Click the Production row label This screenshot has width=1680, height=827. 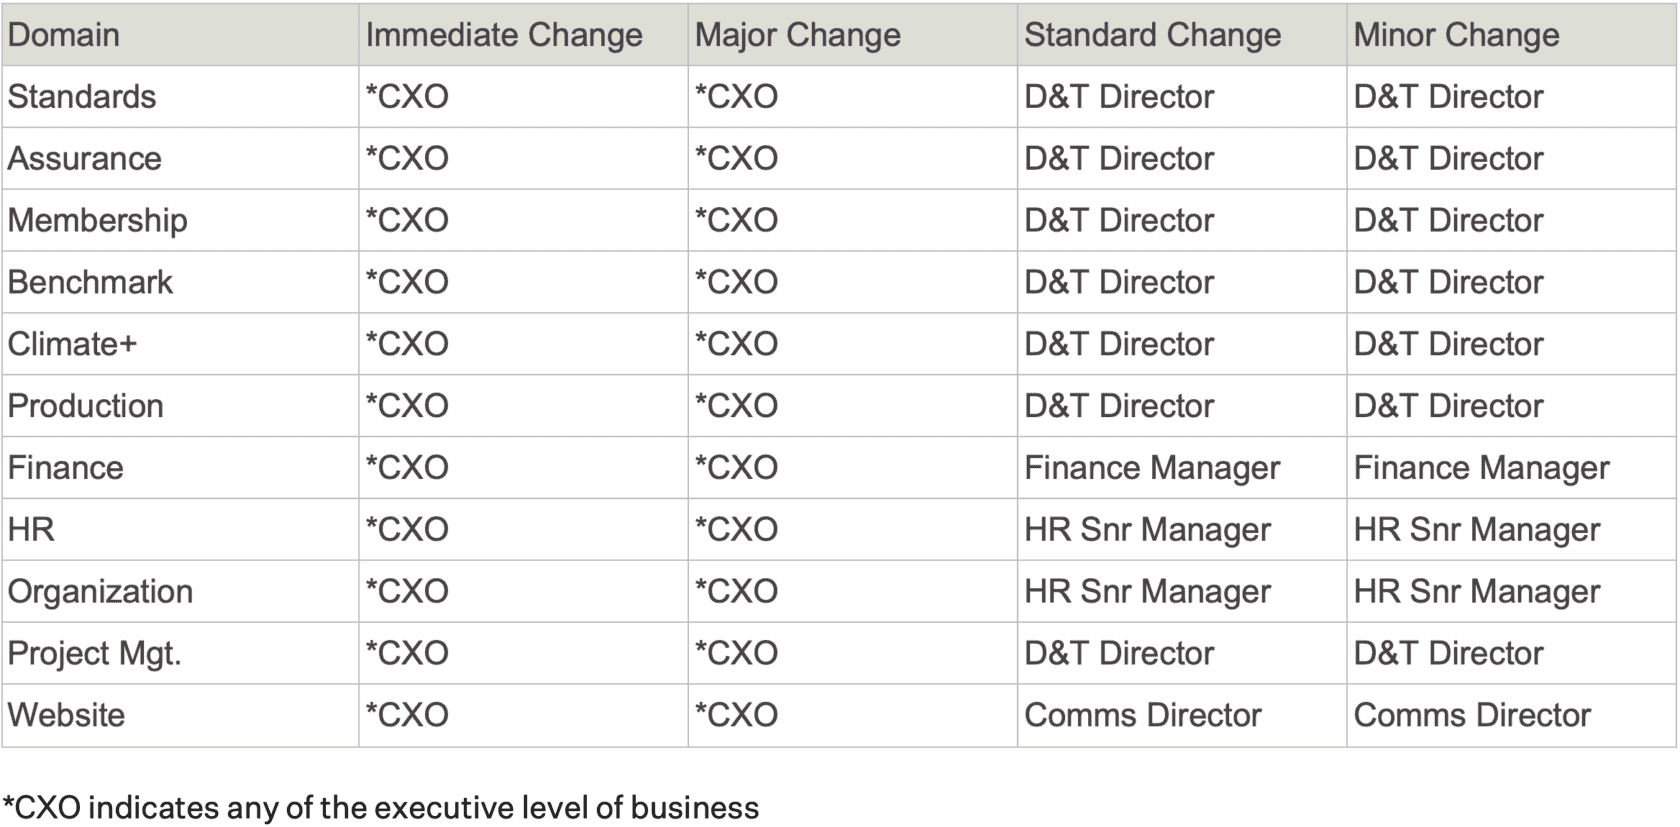tap(86, 407)
